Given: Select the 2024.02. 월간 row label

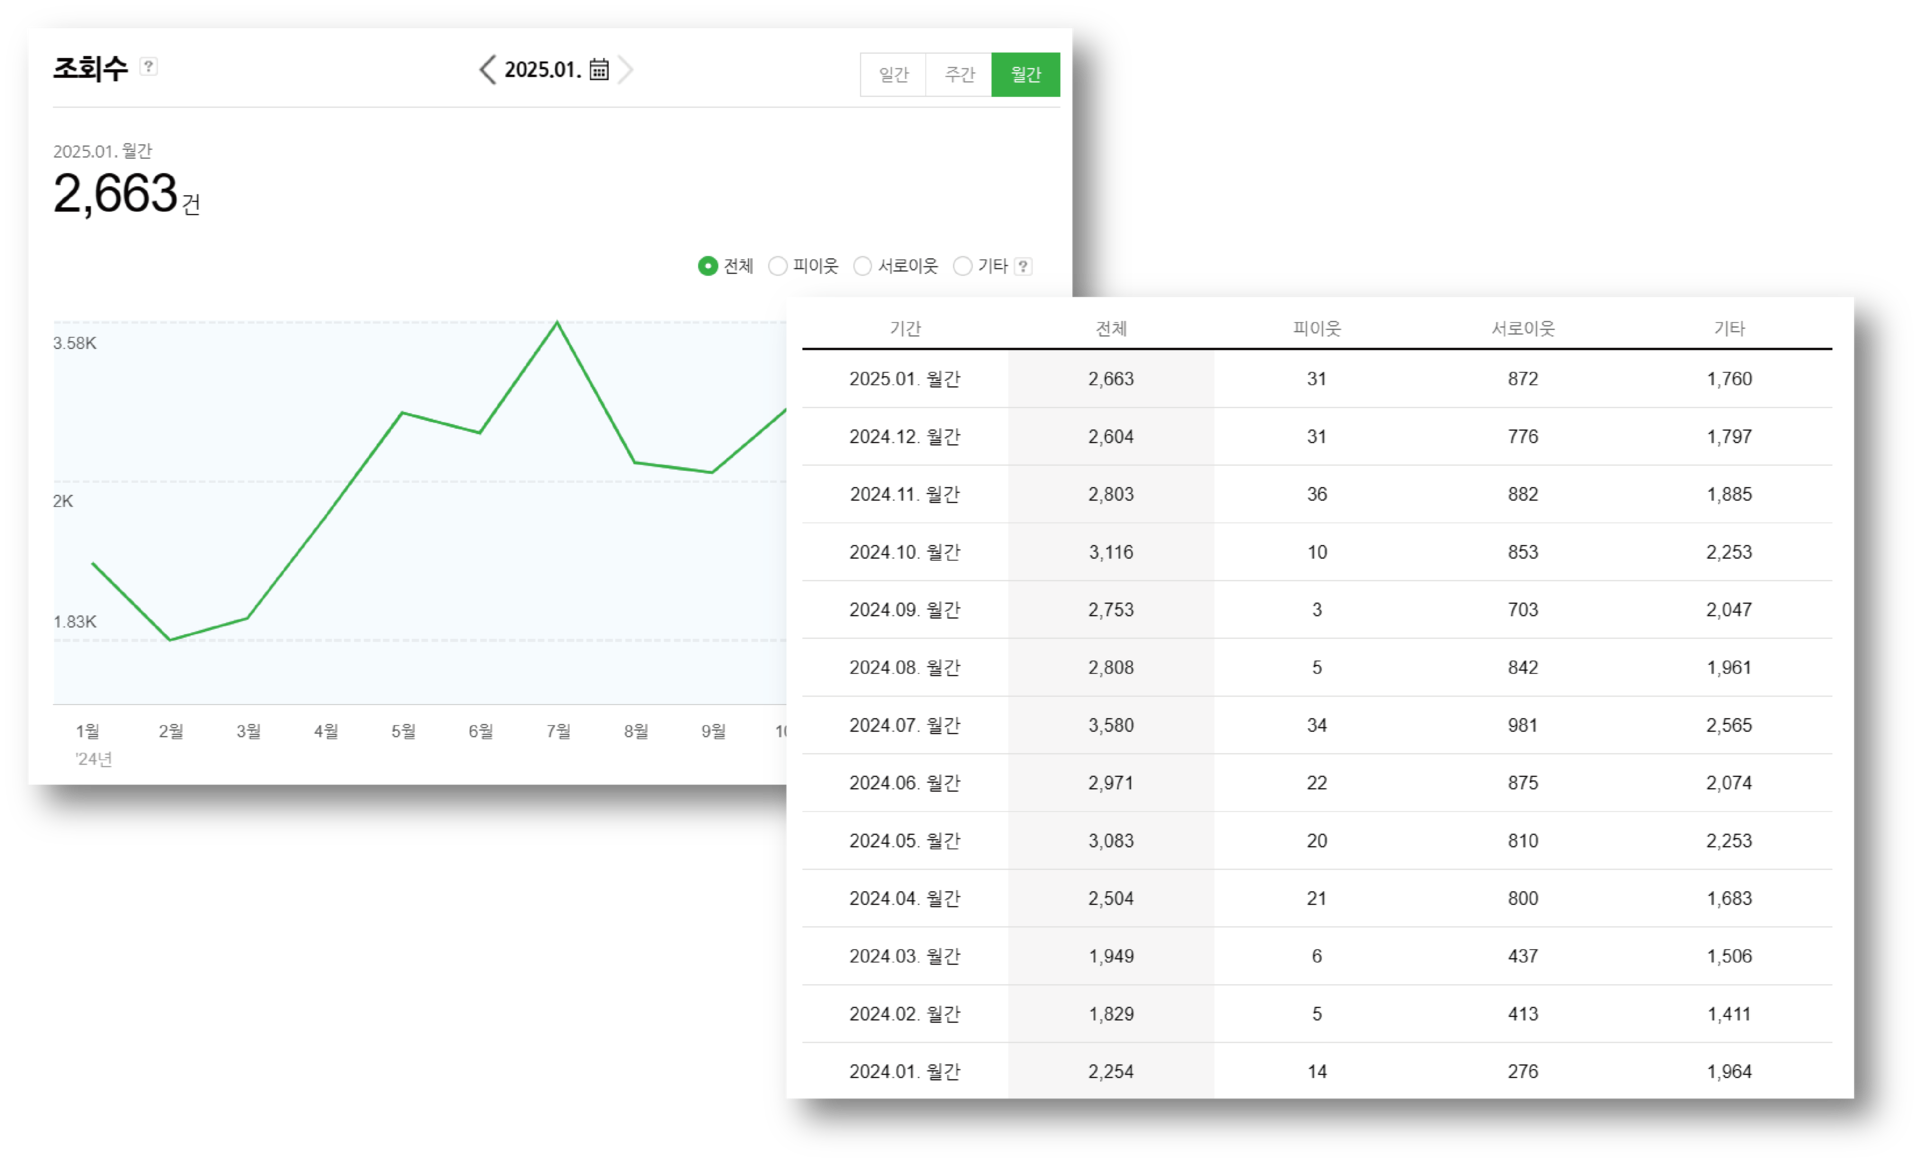Looking at the screenshot, I should [905, 1014].
